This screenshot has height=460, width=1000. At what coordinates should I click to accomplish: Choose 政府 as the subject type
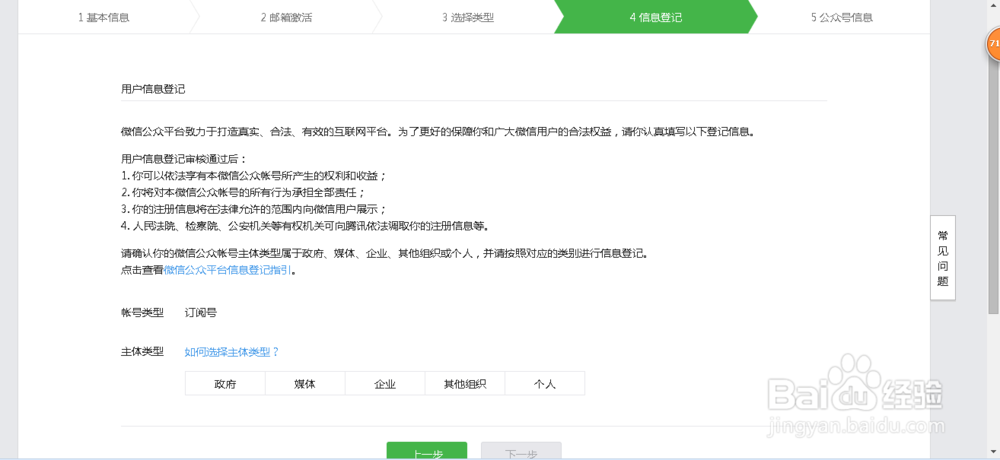pos(225,384)
